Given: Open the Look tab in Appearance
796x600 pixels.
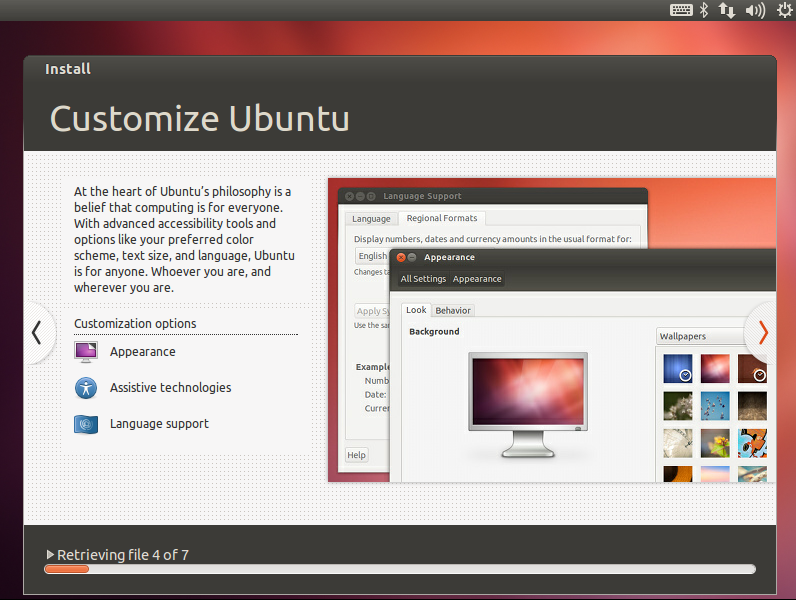Looking at the screenshot, I should [416, 310].
